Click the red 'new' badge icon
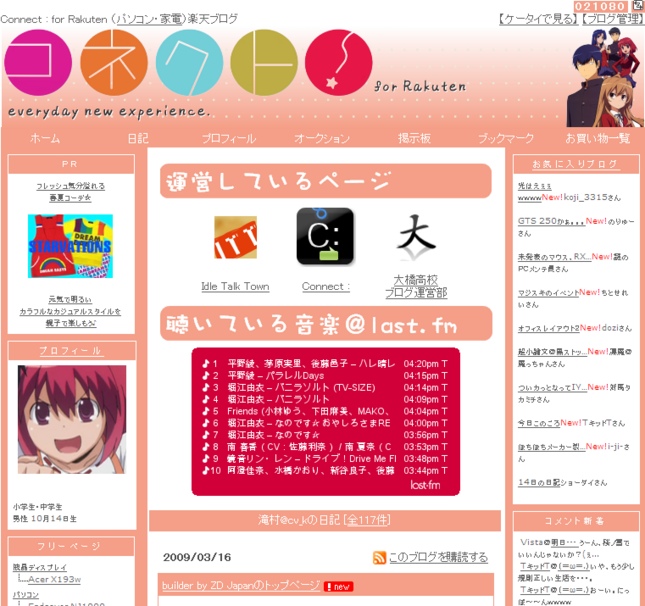This screenshot has height=606, width=645. coord(339,587)
